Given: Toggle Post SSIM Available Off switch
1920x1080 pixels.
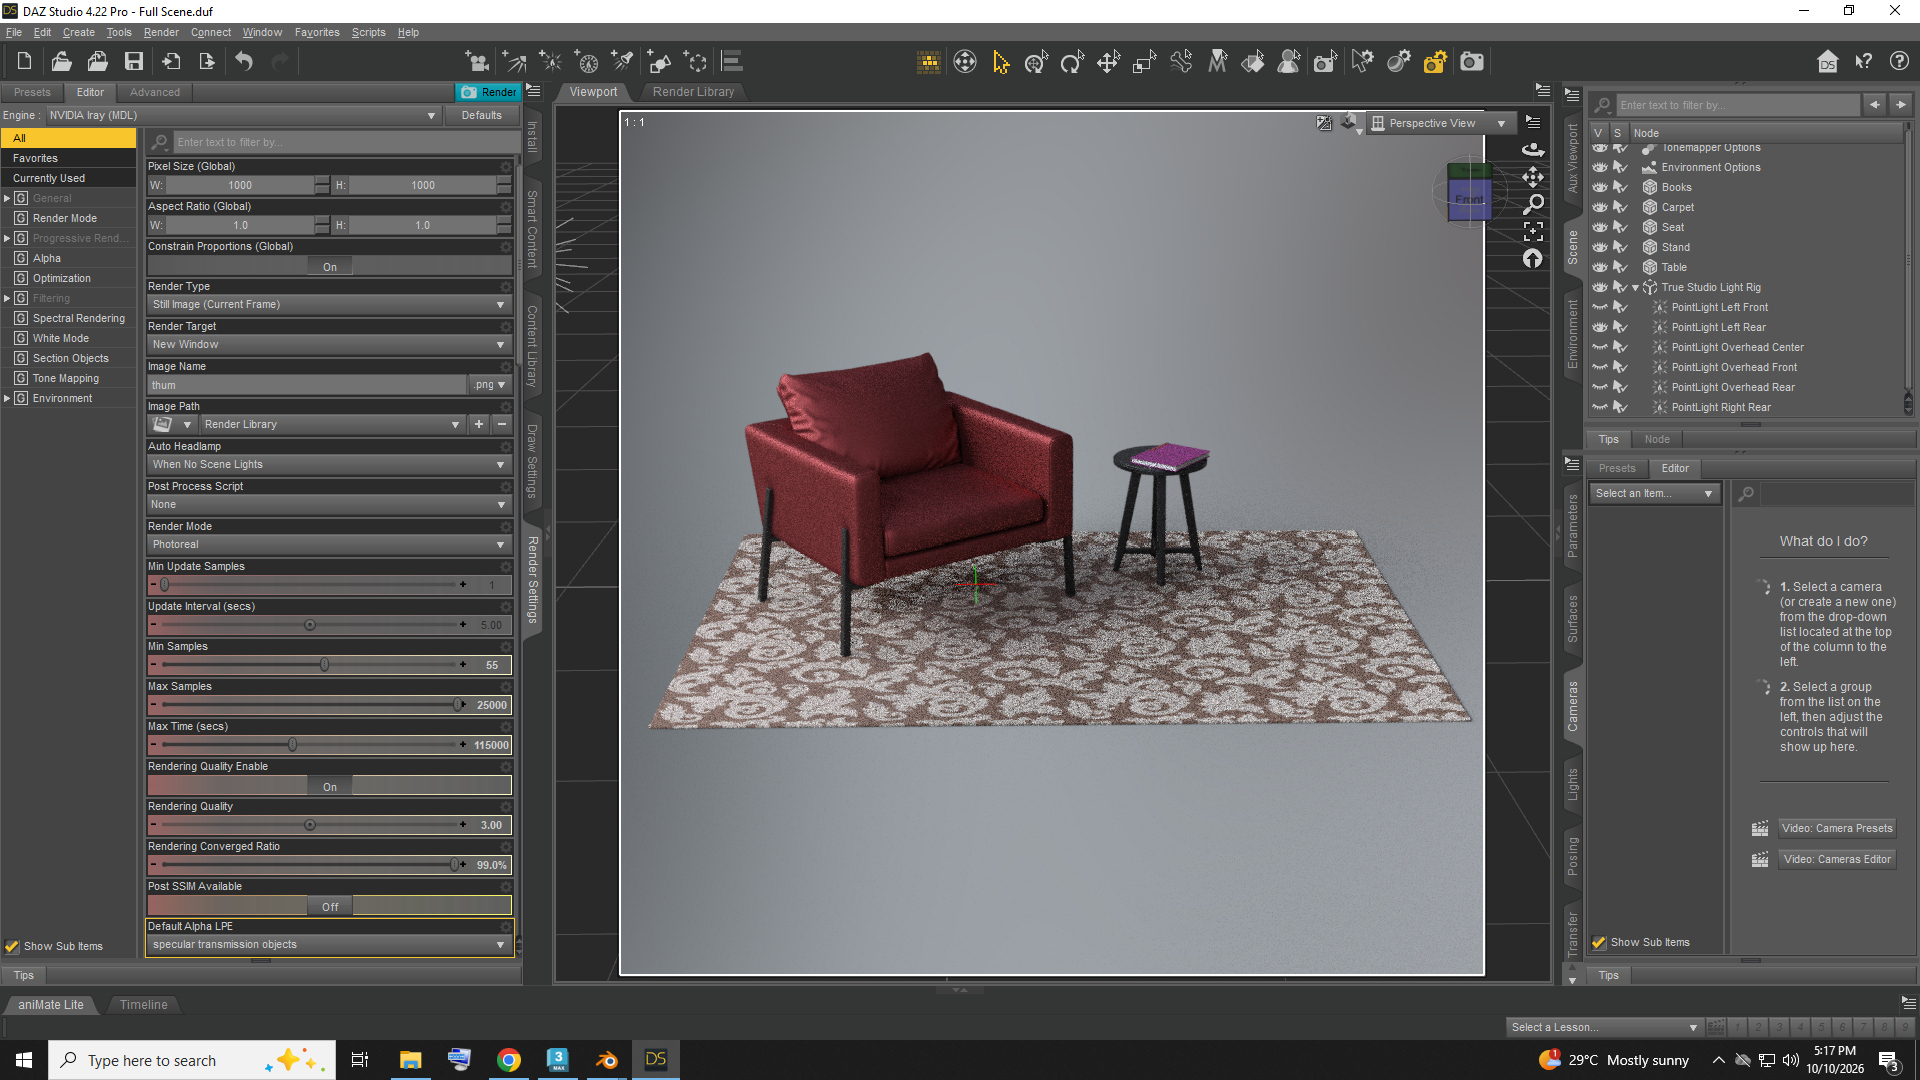Looking at the screenshot, I should [x=330, y=907].
